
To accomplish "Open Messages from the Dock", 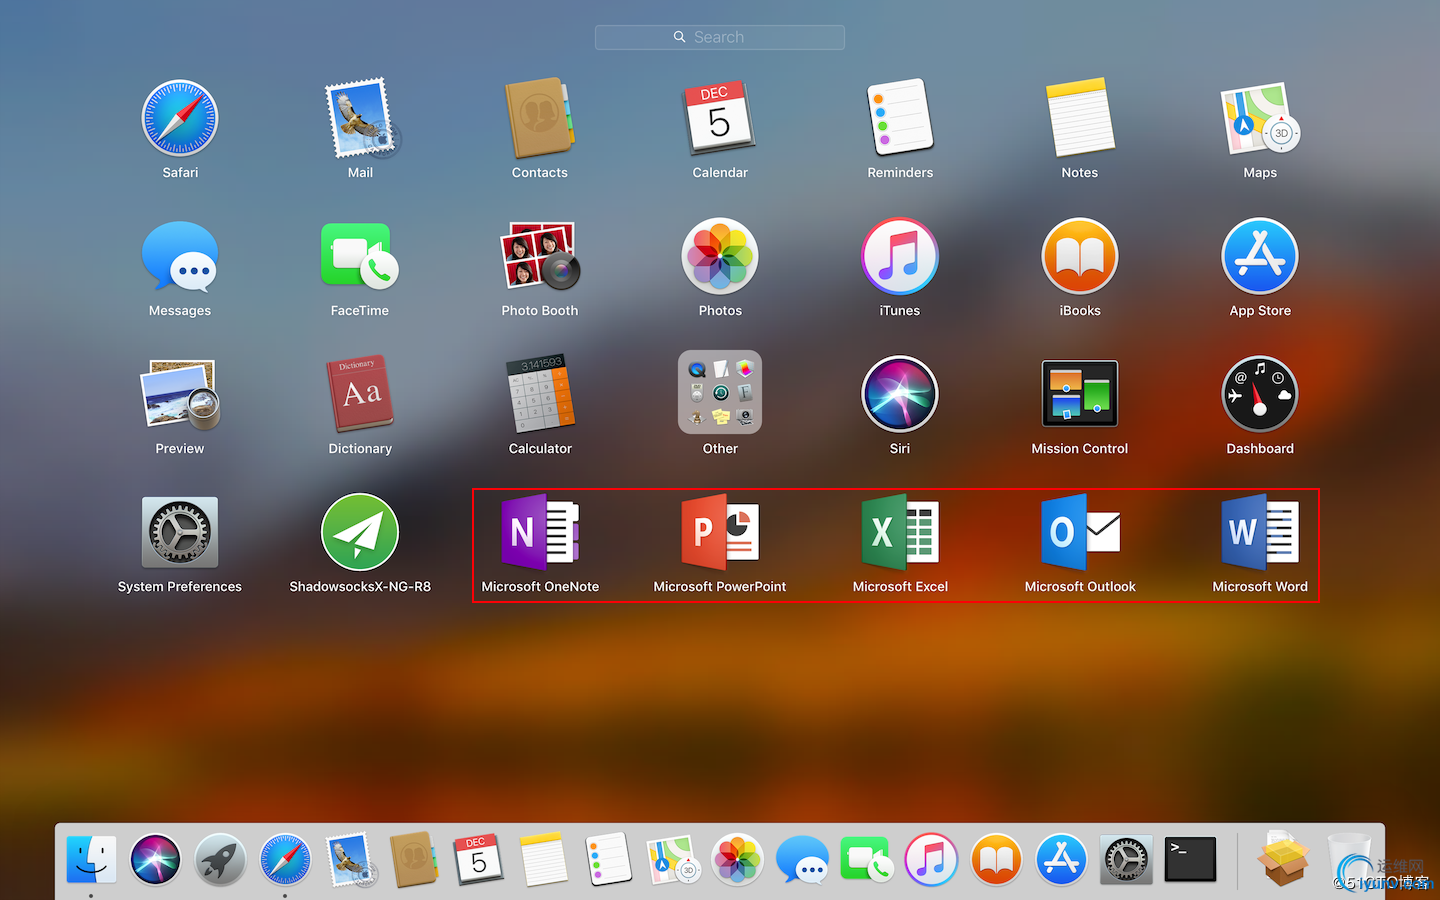I will click(802, 860).
